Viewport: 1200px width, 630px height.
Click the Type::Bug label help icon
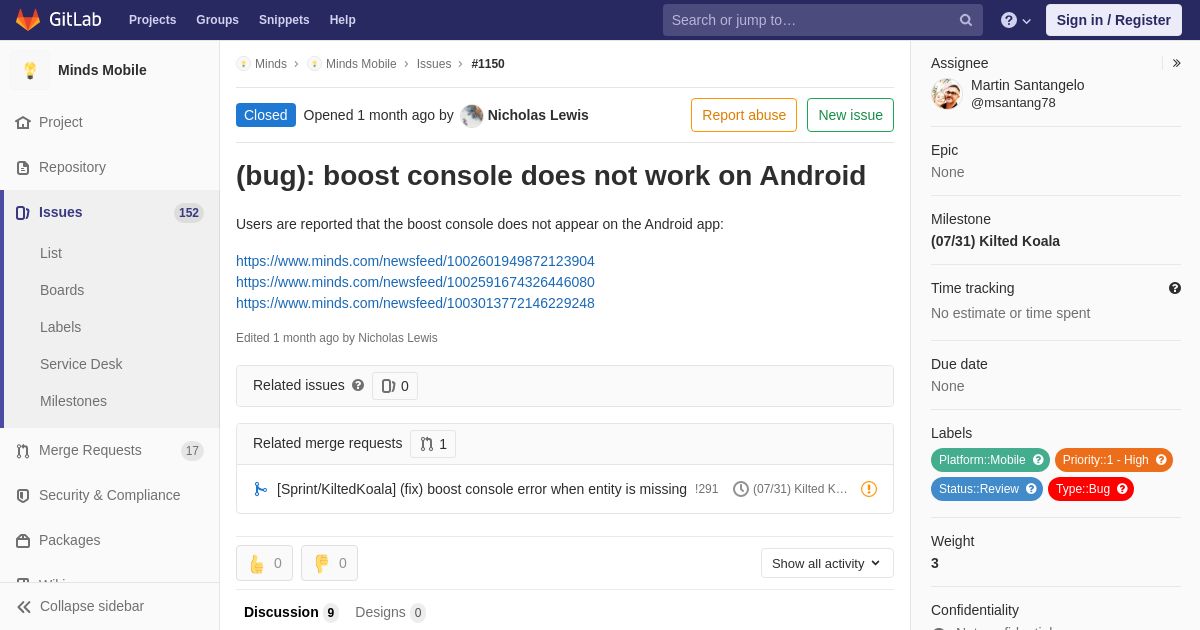click(x=1122, y=489)
